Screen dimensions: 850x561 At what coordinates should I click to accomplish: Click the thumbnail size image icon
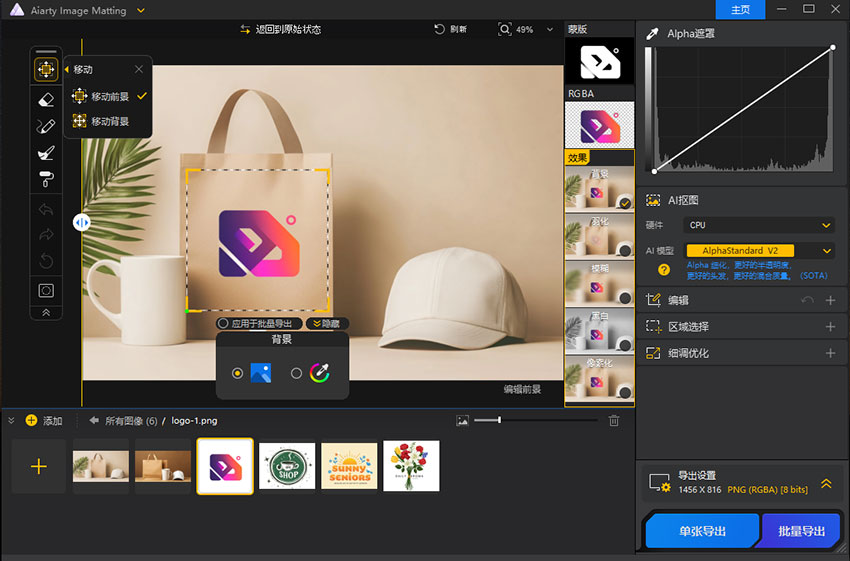pos(462,421)
